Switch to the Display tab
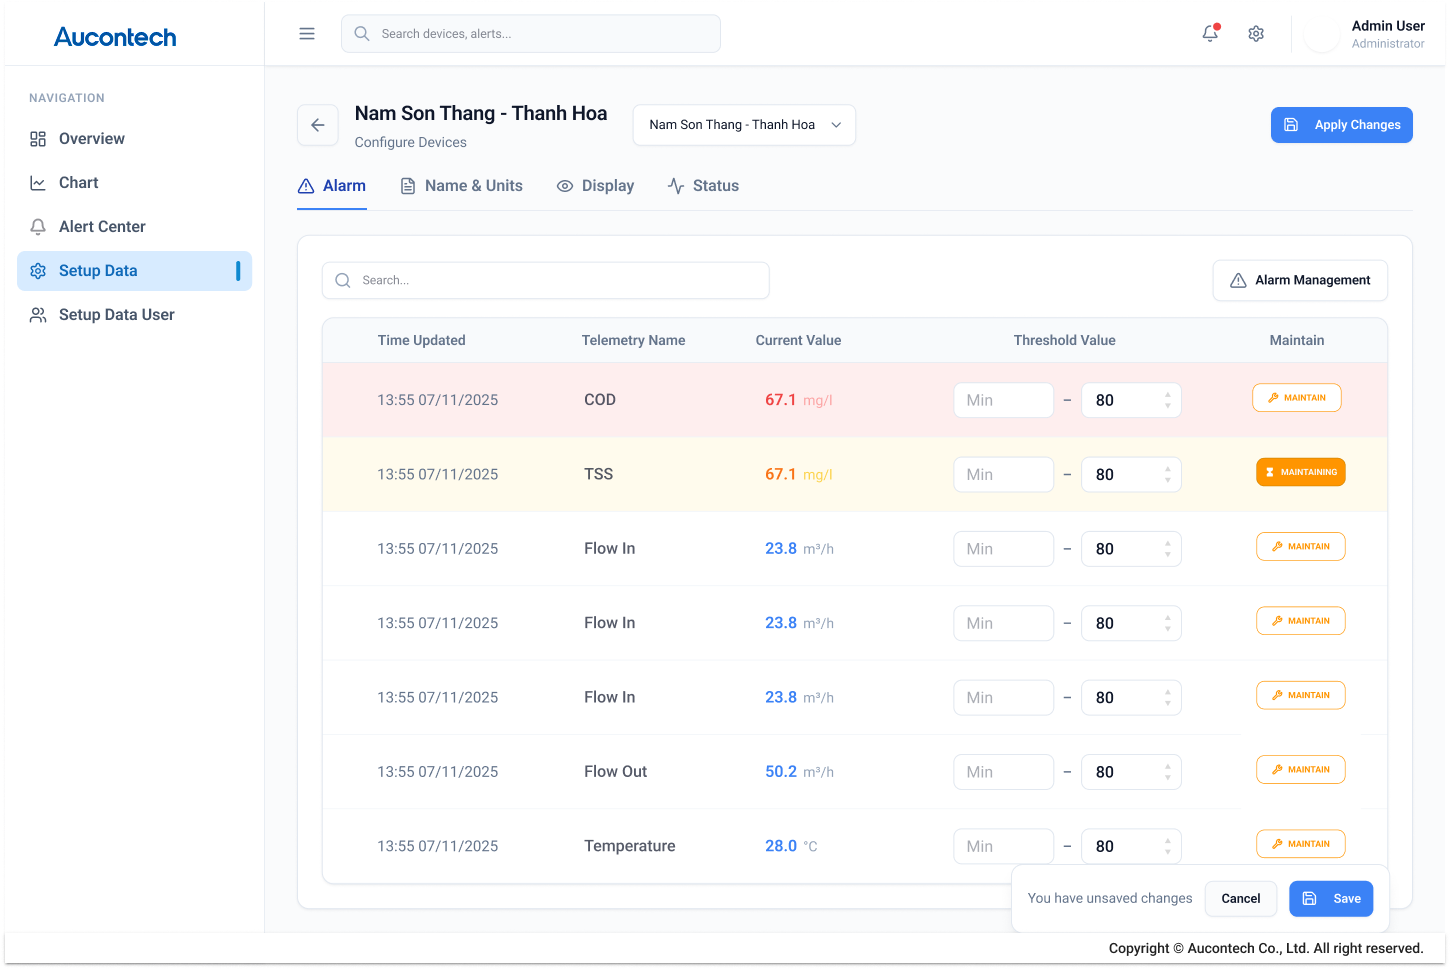1450x969 pixels. 595,186
